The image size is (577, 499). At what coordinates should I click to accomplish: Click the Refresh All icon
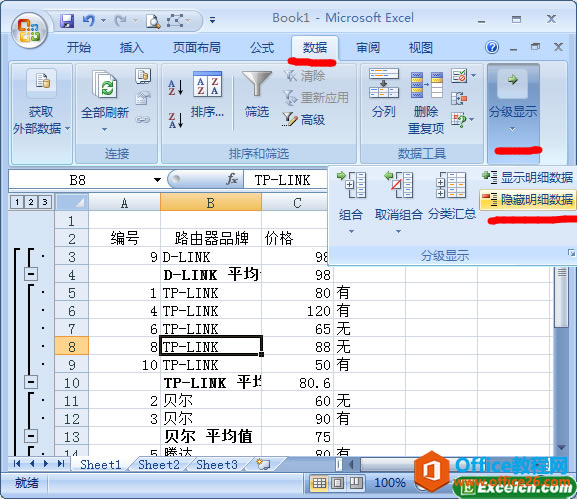tap(105, 85)
